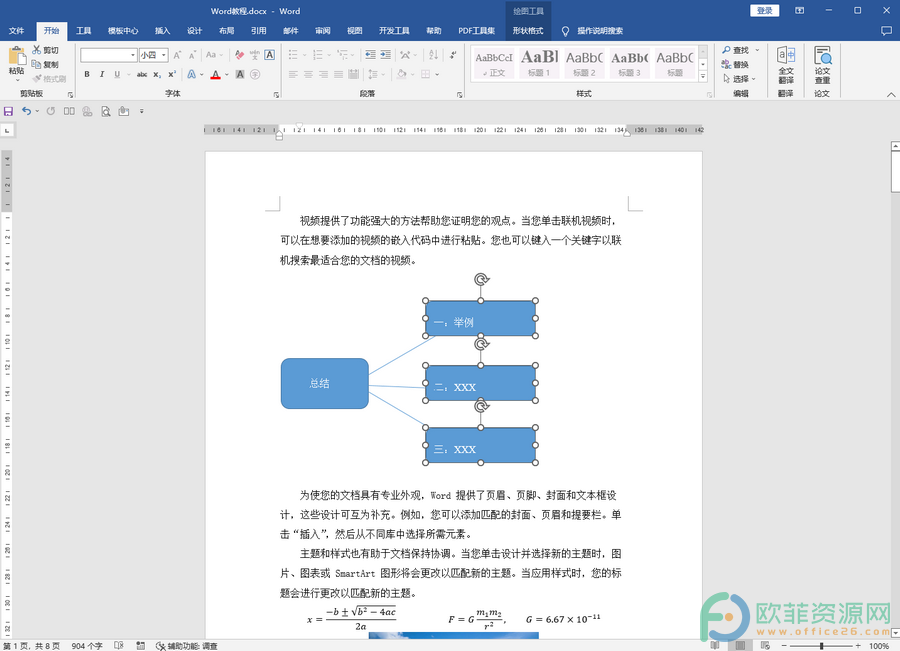Click the Cut (剪切) scissors button
900x651 pixels.
click(46, 51)
